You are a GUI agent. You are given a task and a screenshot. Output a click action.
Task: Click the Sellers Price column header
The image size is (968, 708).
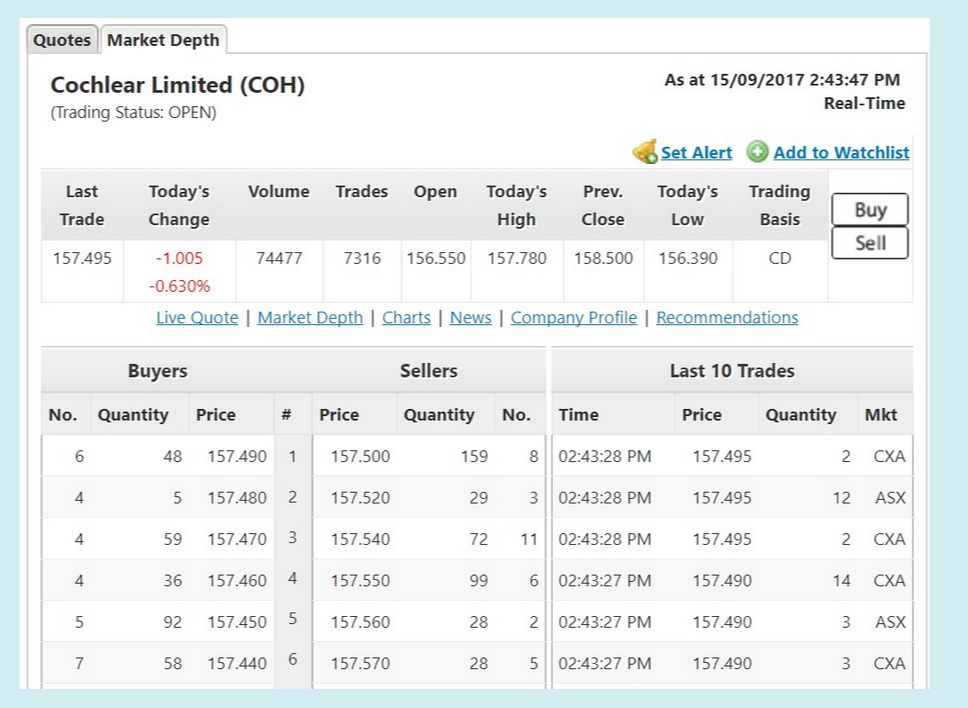(339, 415)
